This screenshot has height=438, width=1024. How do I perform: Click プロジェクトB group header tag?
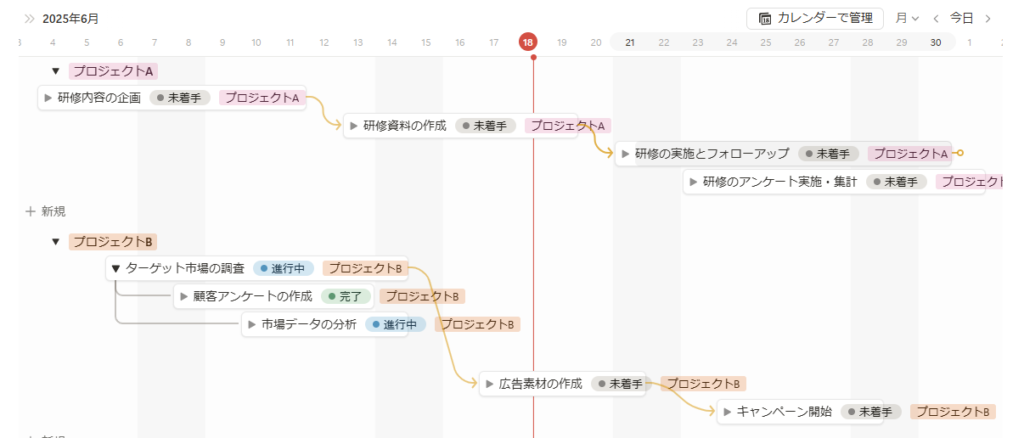point(113,242)
